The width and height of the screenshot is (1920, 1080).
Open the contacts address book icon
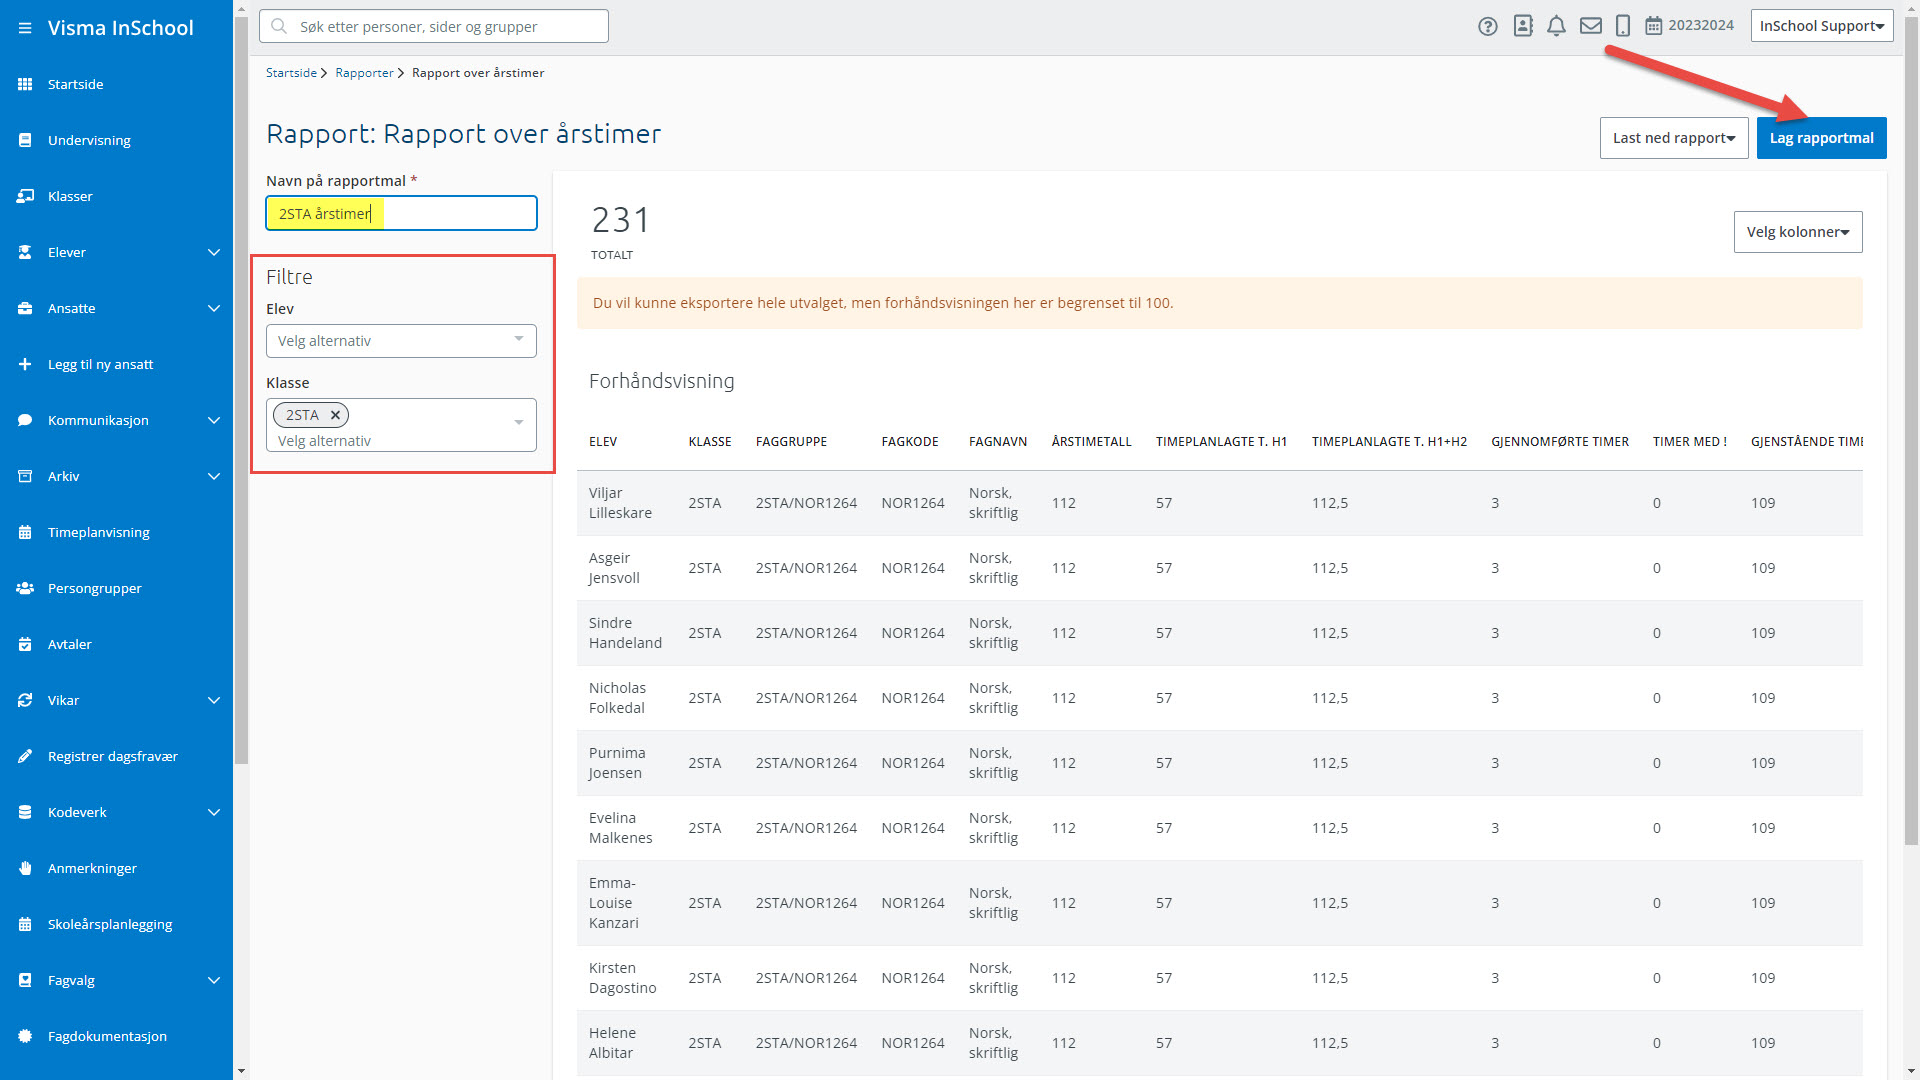point(1523,26)
